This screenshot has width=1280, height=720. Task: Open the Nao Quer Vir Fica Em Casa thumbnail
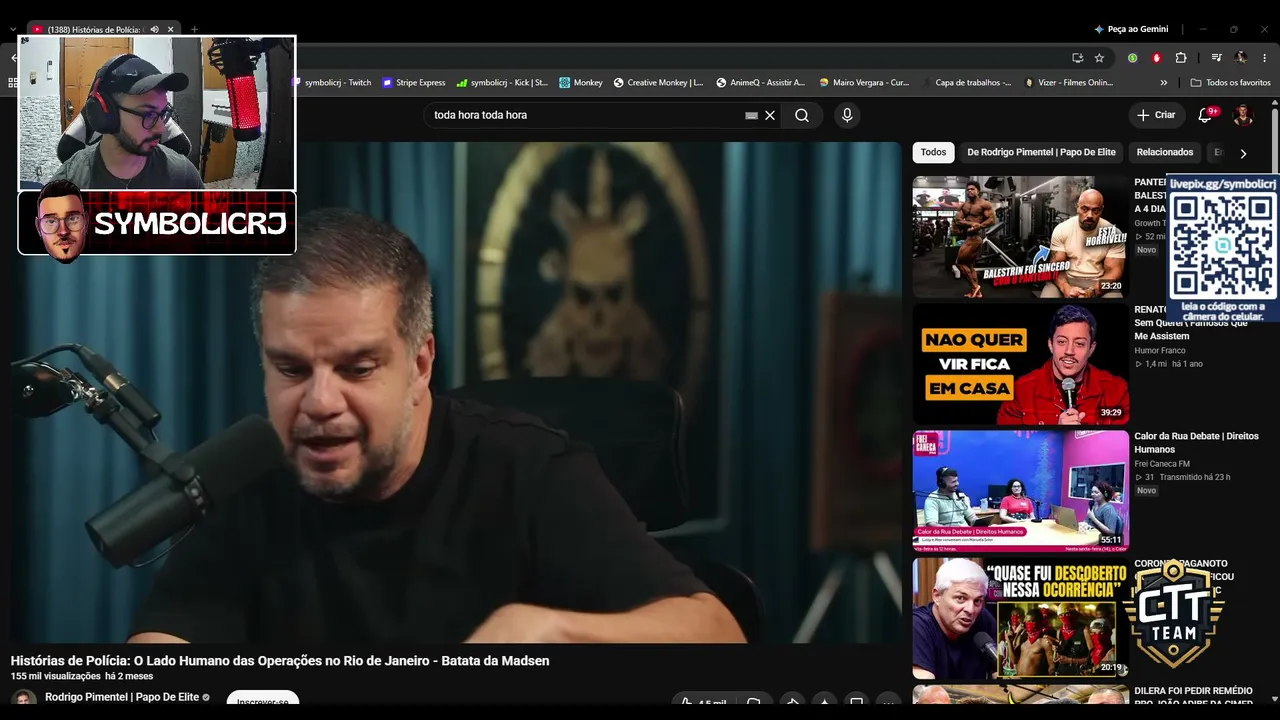[1020, 364]
